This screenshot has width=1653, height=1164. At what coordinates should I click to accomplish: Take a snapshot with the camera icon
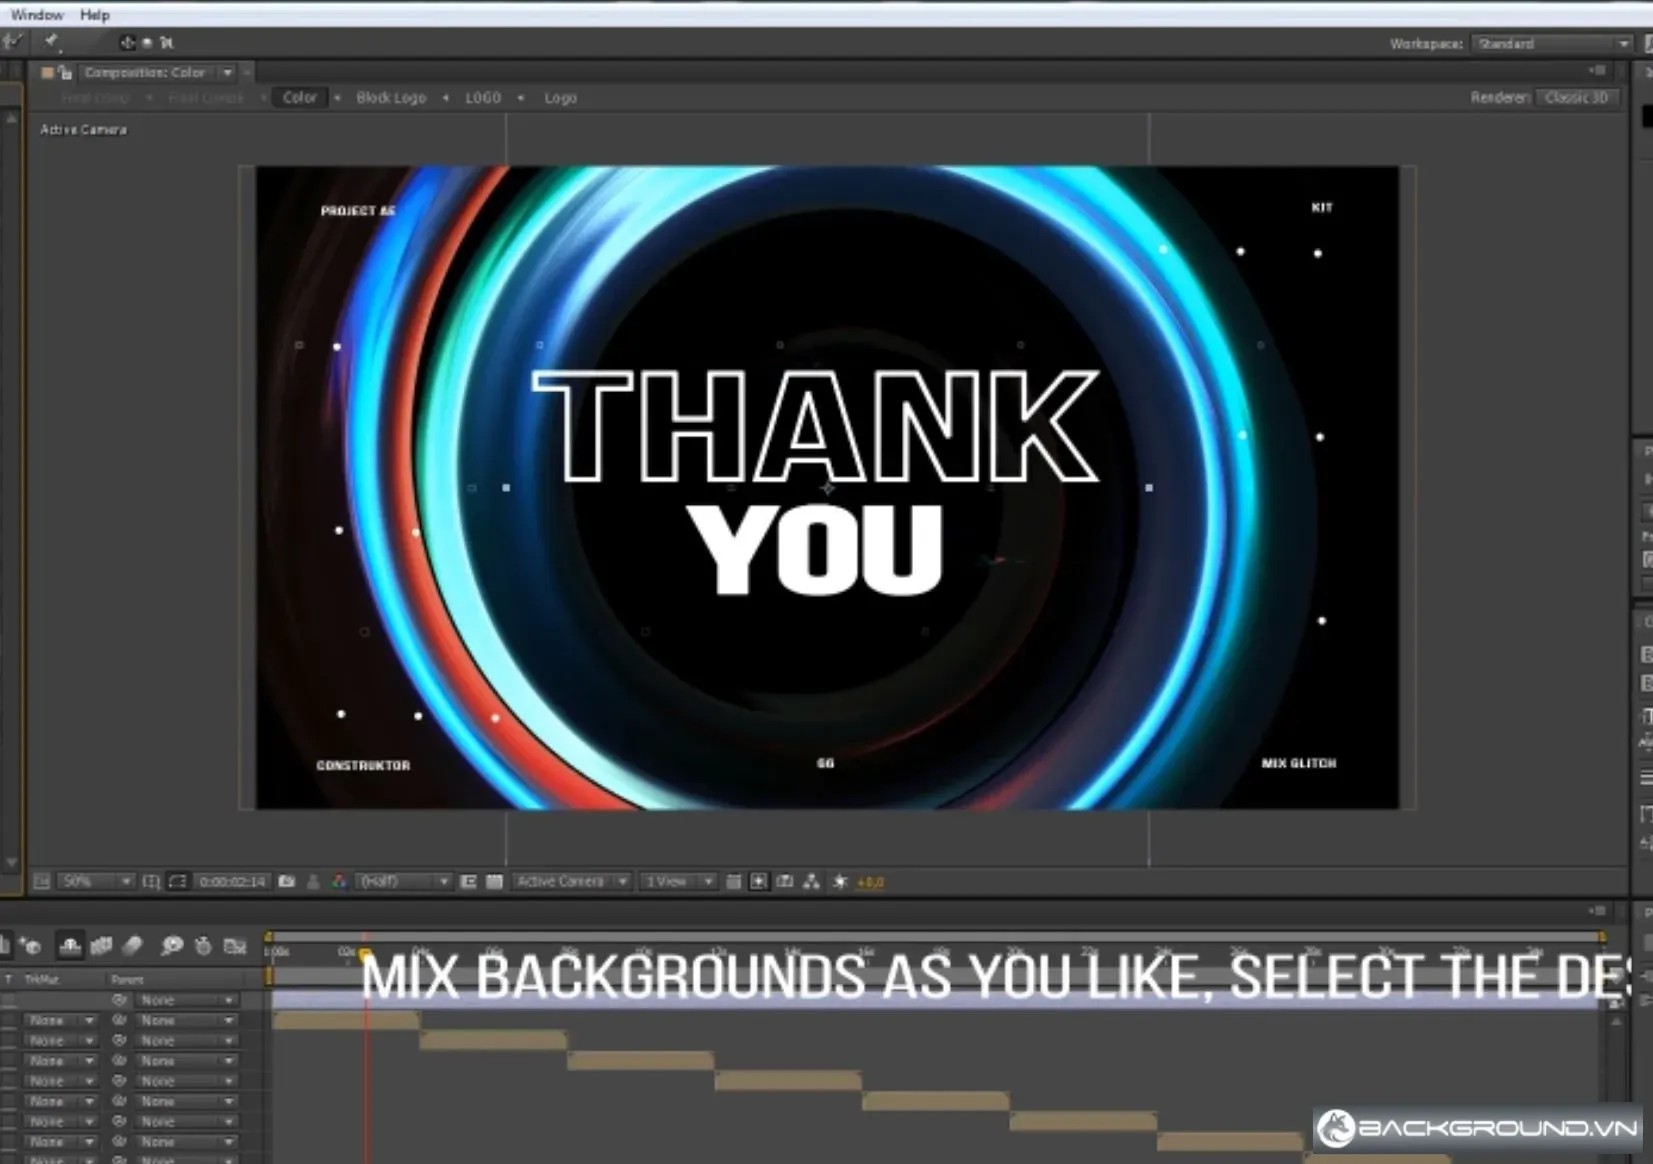point(287,882)
